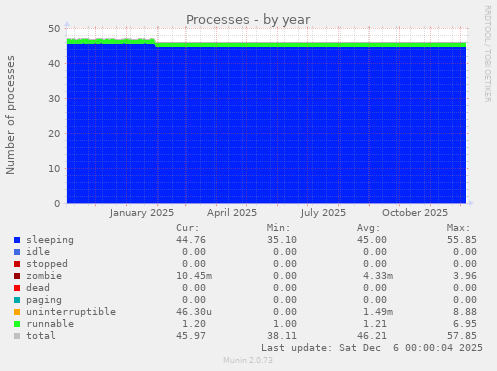Click the 'Munin 2.0.73' version text
Viewport: 497px width, 371px height.
point(248,360)
